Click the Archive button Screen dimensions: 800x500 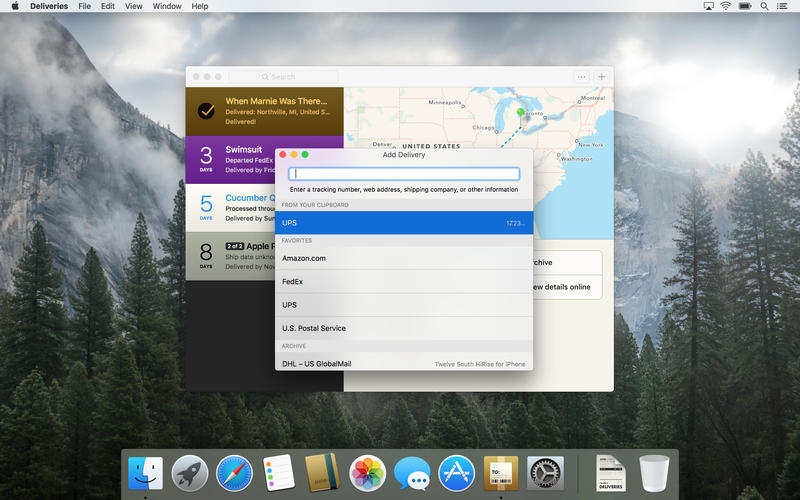pos(567,263)
